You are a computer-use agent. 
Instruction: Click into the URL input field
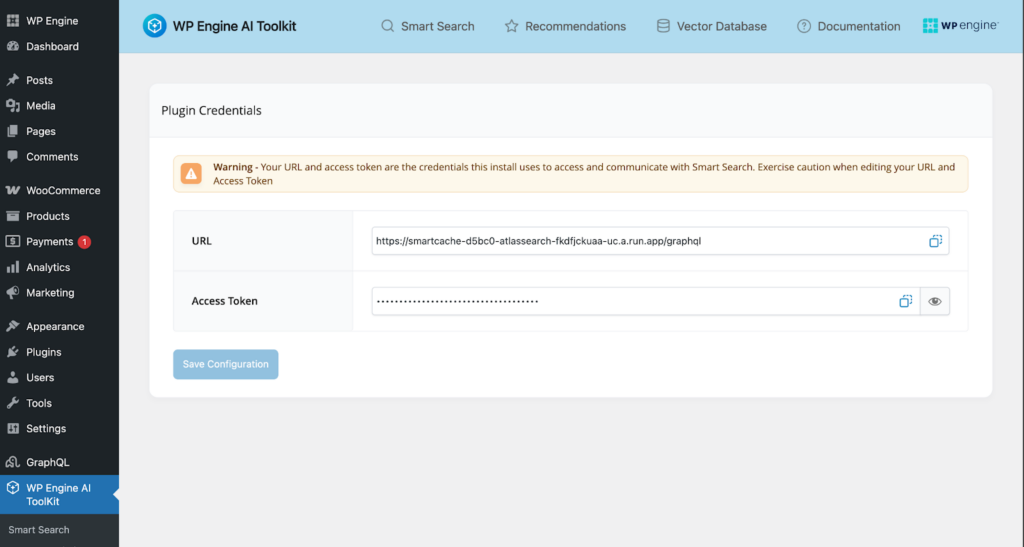(x=640, y=241)
